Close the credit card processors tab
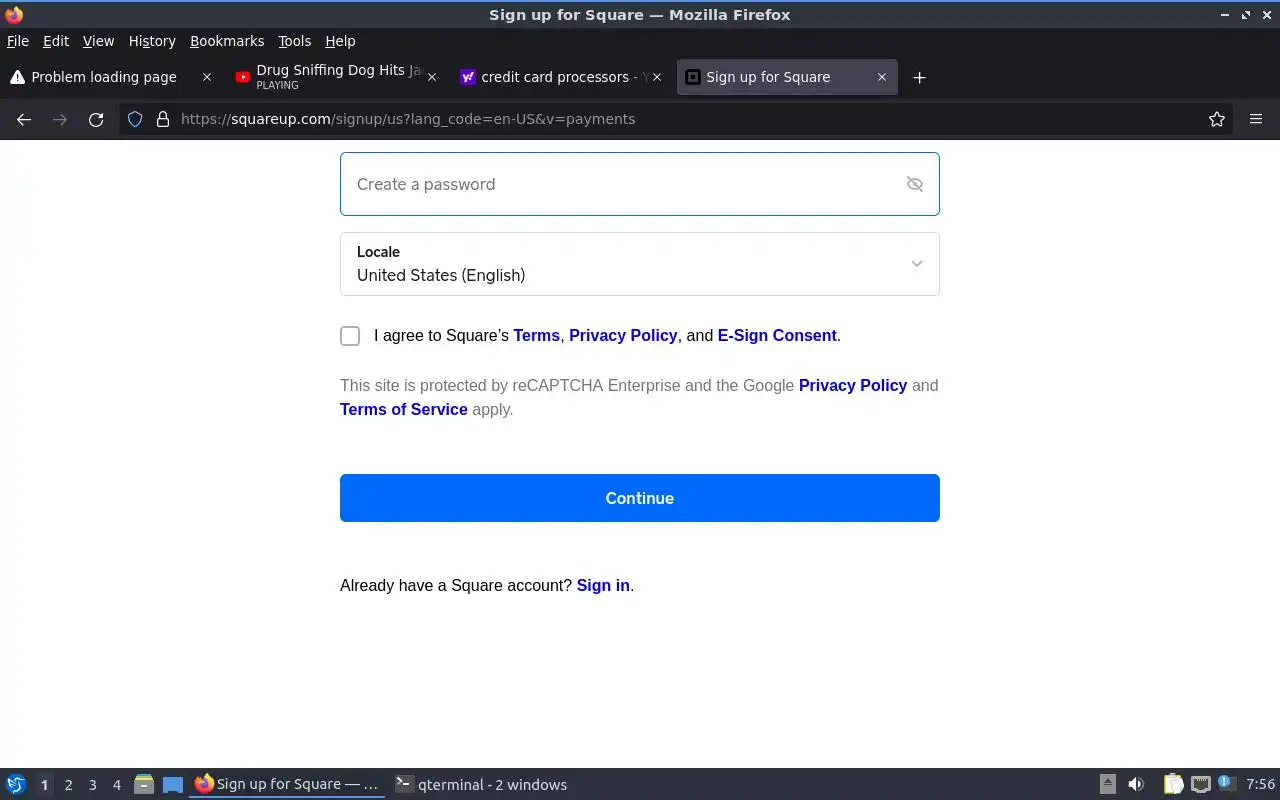The width and height of the screenshot is (1280, 800). pos(657,77)
